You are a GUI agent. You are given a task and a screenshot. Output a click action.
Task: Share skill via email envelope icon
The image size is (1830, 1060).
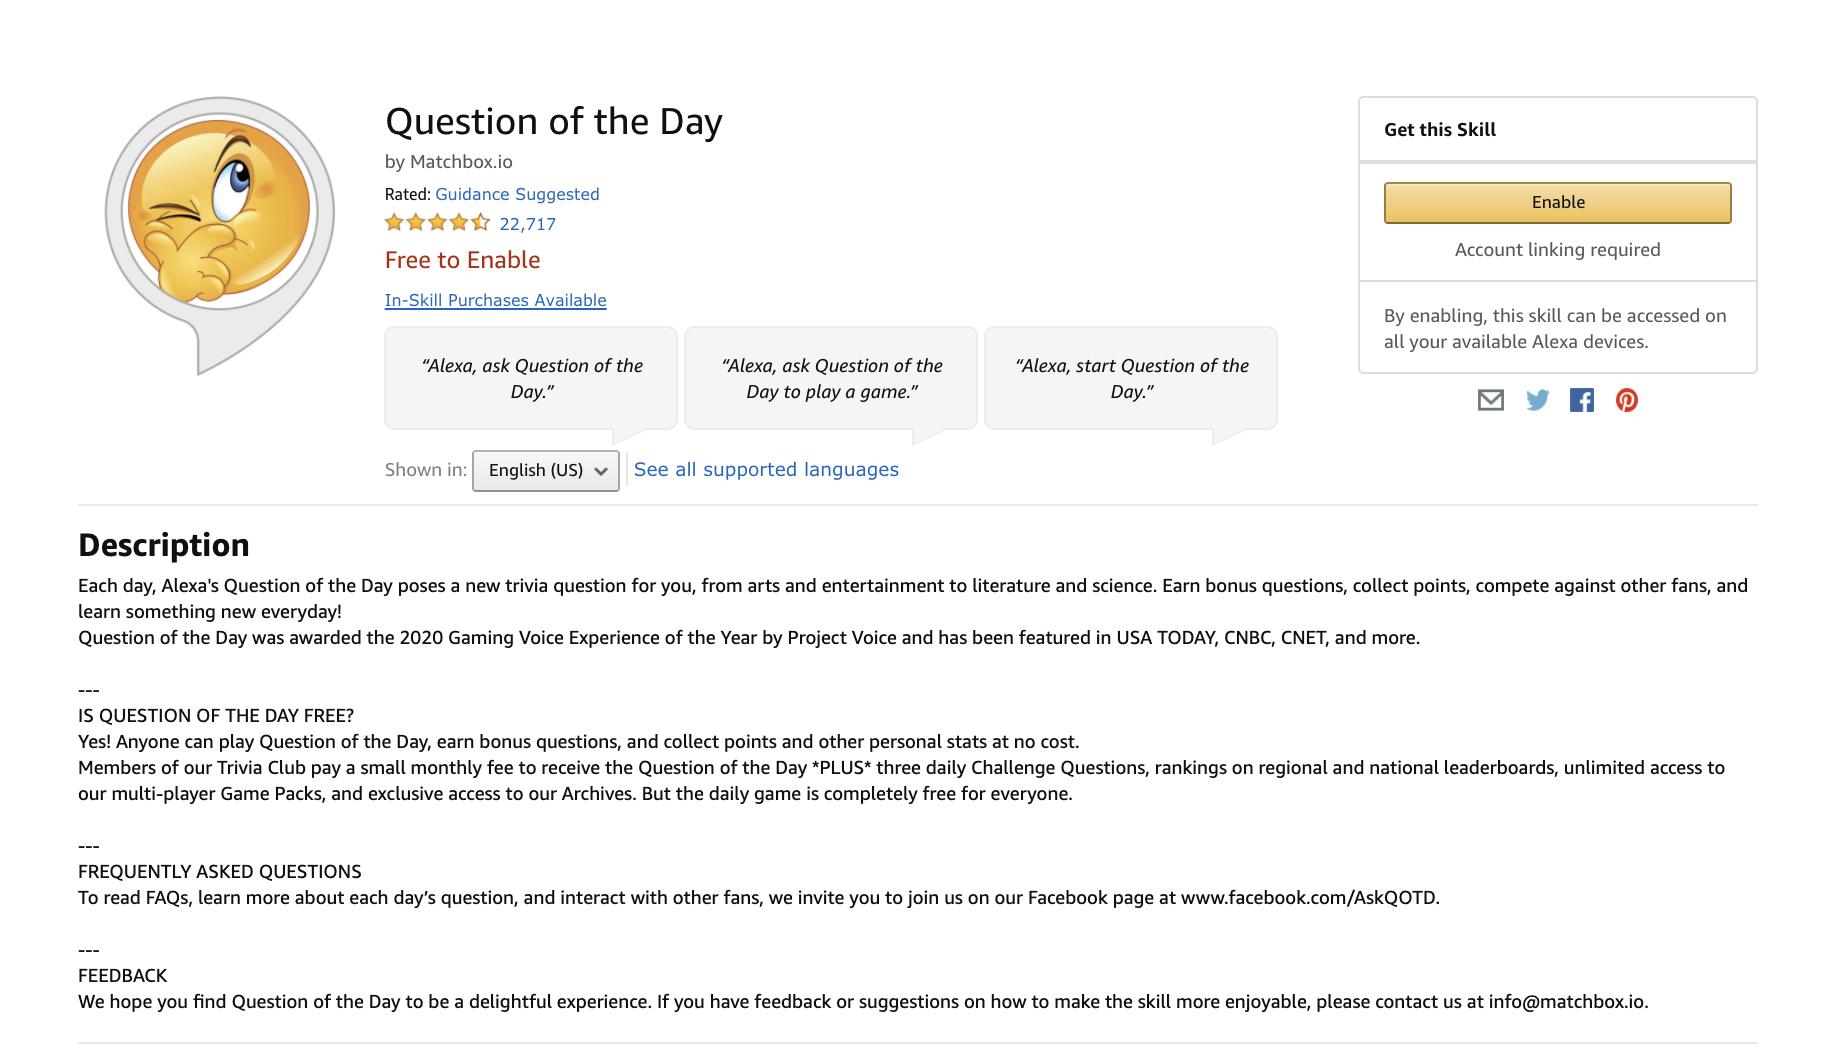(x=1490, y=400)
